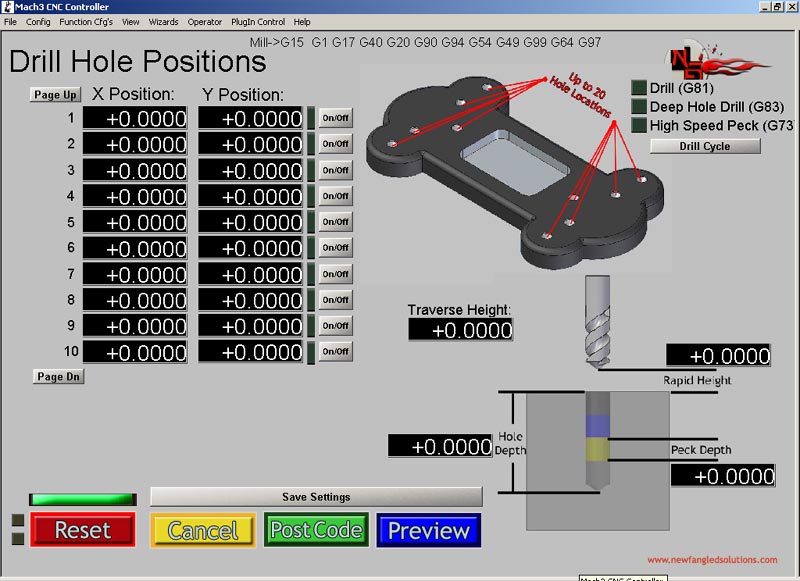The height and width of the screenshot is (581, 800).
Task: Click the green Post Code button
Action: point(316,530)
